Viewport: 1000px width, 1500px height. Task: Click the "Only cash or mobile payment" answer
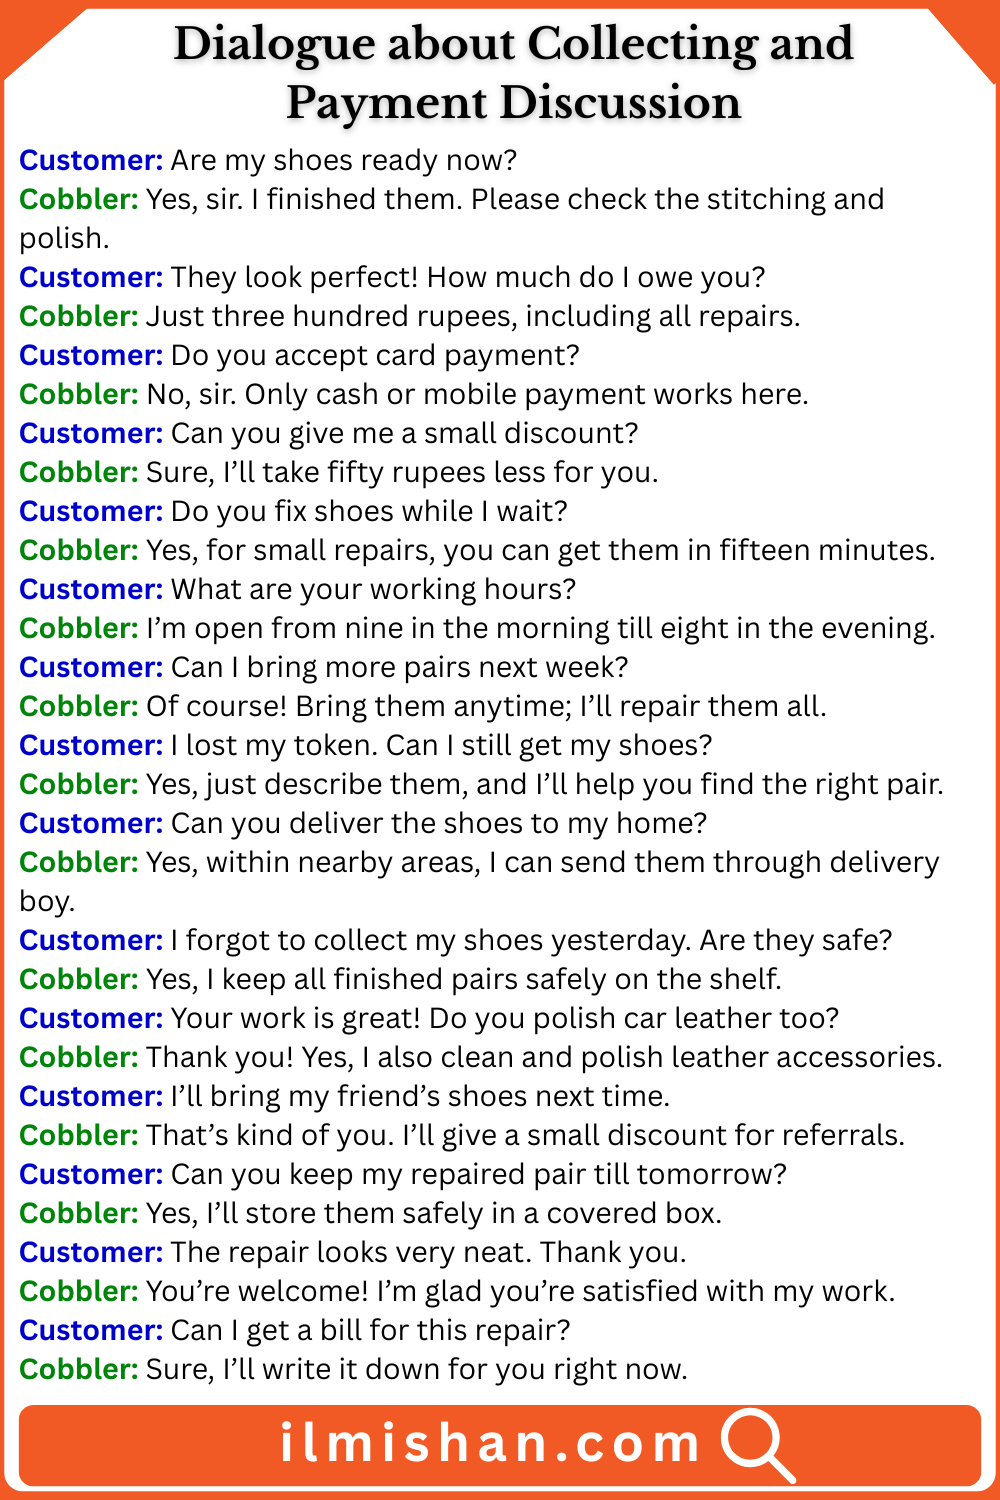(x=477, y=394)
